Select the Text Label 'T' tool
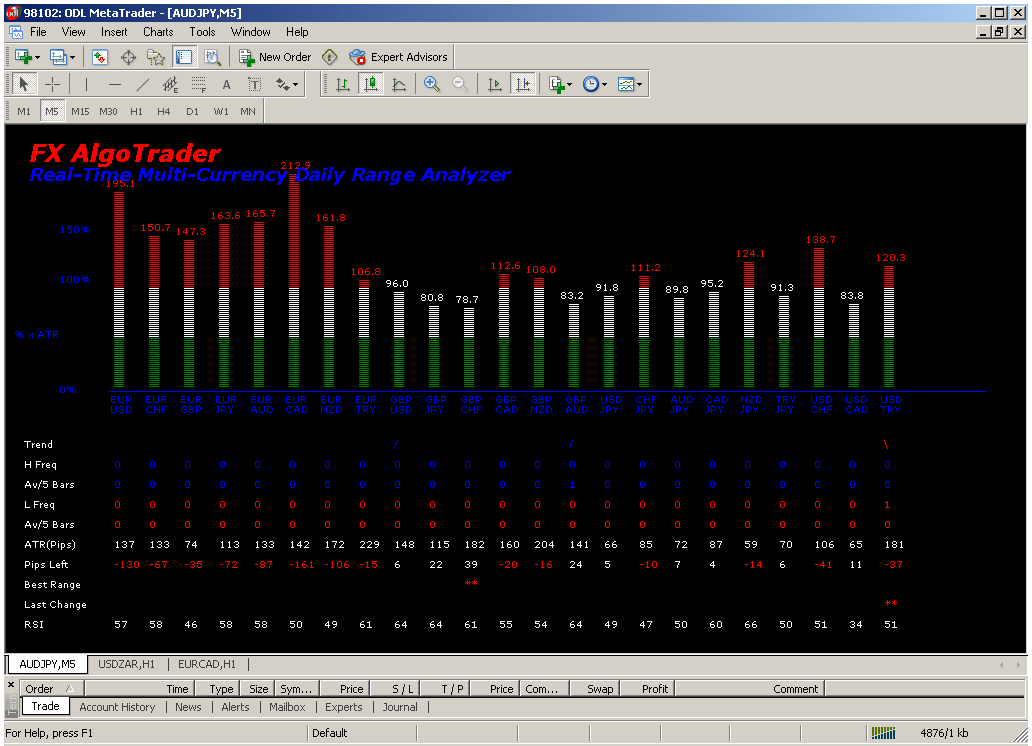The image size is (1032, 746). [x=255, y=84]
